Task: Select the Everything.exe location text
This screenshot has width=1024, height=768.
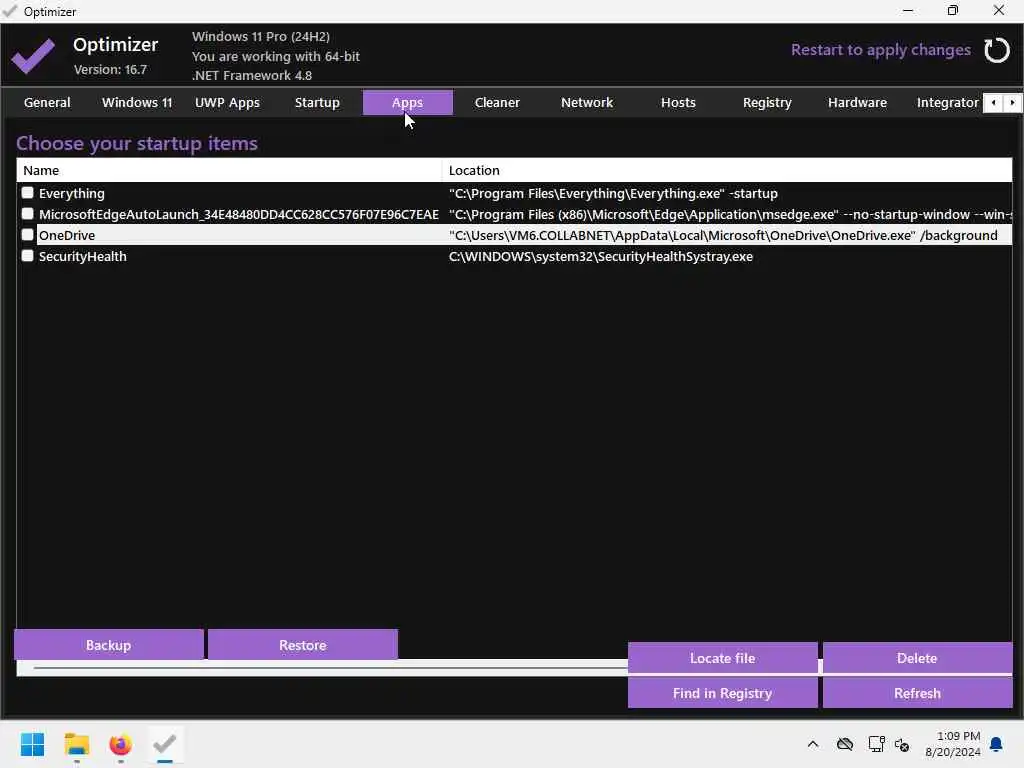Action: pyautogui.click(x=613, y=193)
